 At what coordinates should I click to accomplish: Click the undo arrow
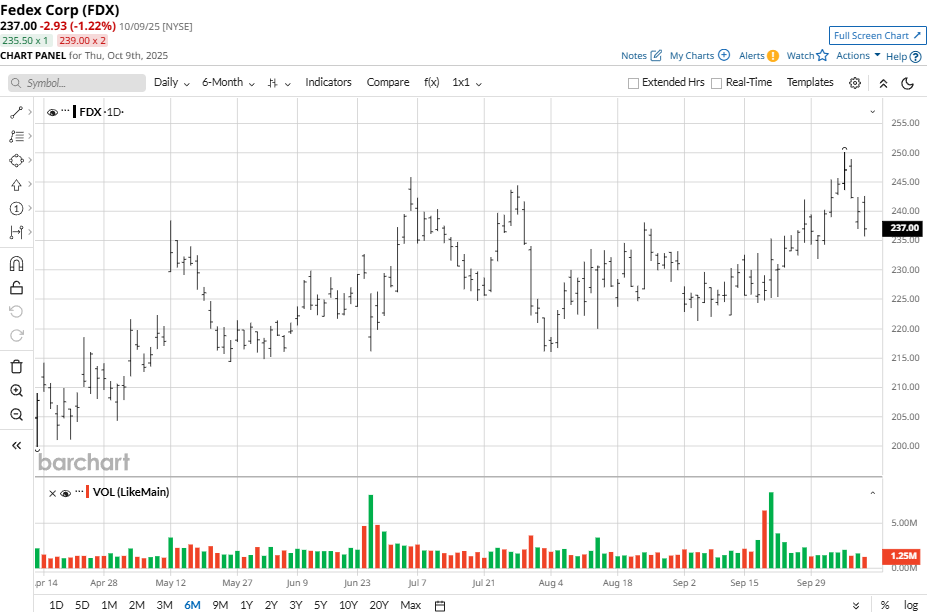16,311
